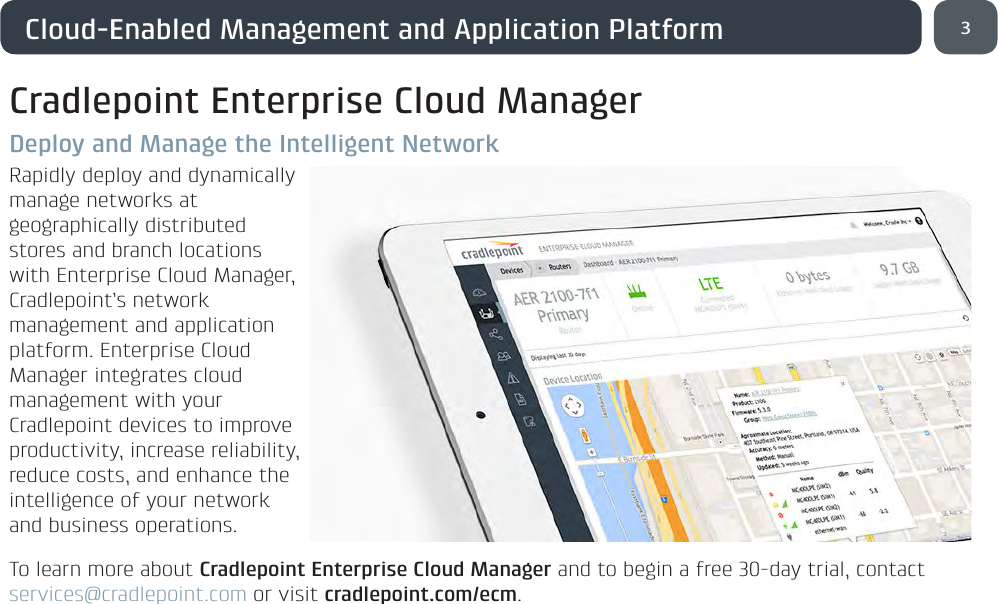This screenshot has width=998, height=604.
Task: Click the tablet screenshot image
Action: pos(640,354)
